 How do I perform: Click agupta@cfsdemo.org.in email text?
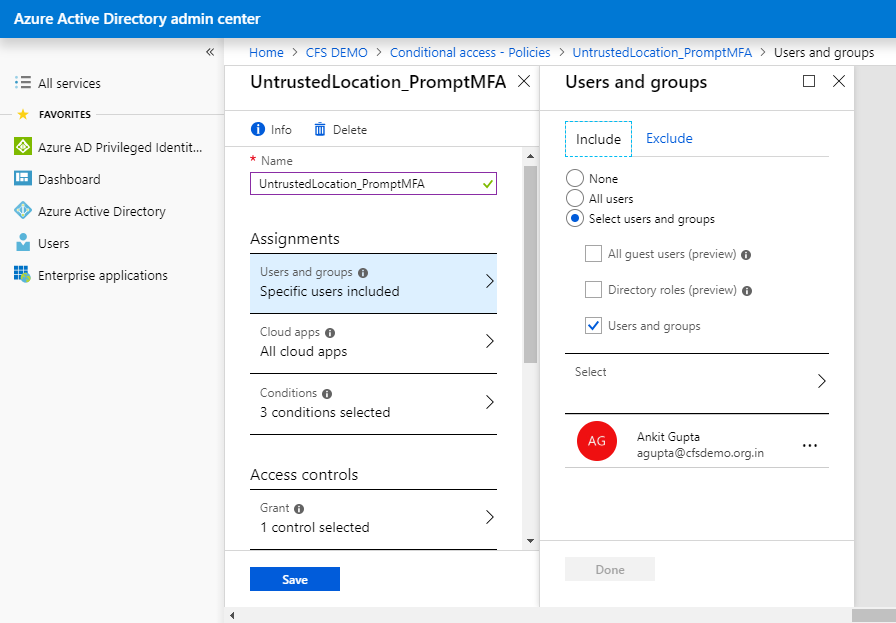pos(701,453)
